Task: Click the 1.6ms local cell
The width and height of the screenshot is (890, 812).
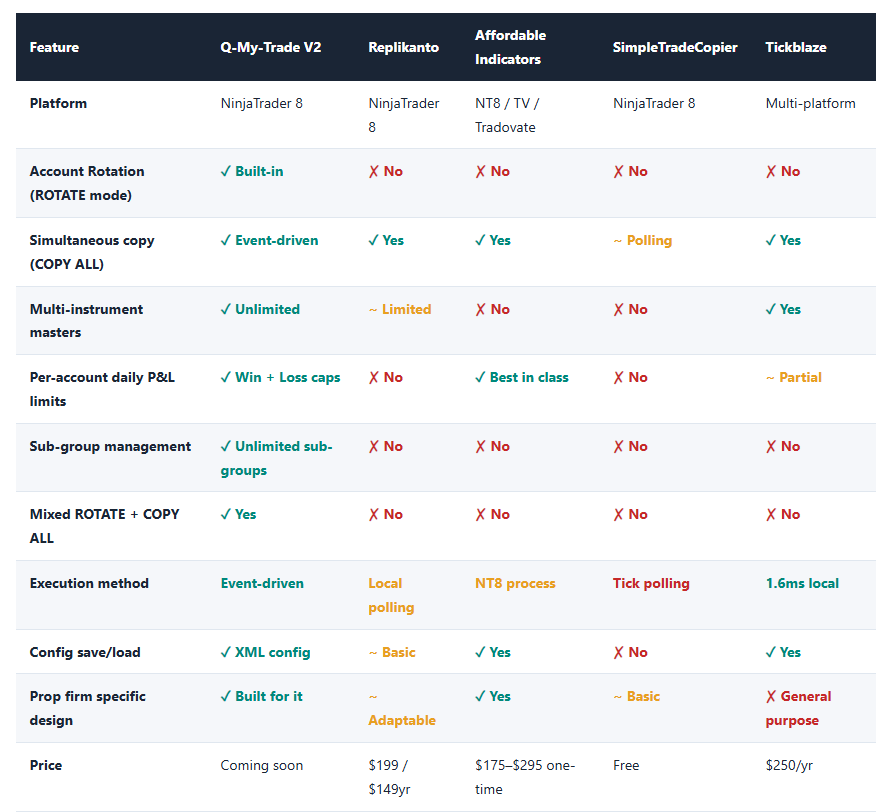Action: click(802, 583)
